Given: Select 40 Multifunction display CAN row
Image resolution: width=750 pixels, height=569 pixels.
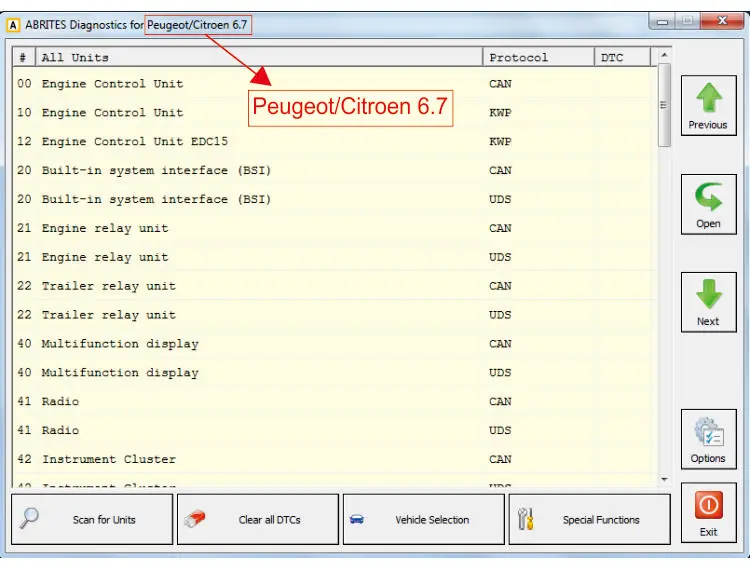Looking at the screenshot, I should (335, 344).
